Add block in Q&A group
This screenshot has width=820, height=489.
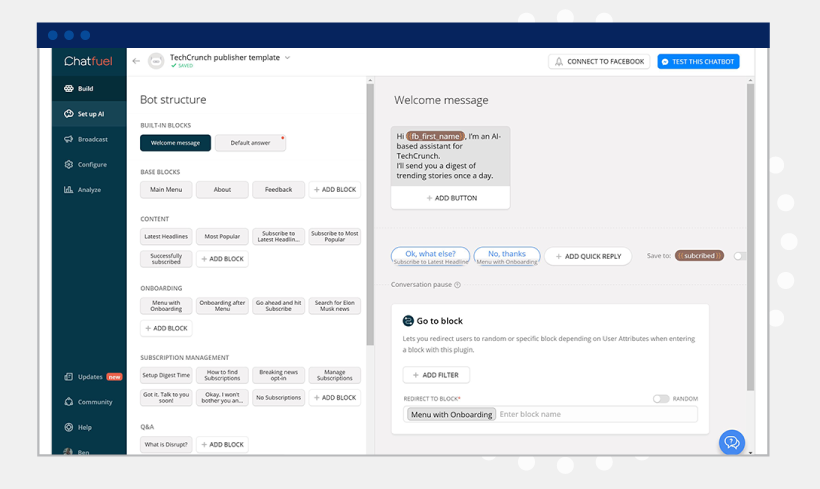tap(222, 445)
